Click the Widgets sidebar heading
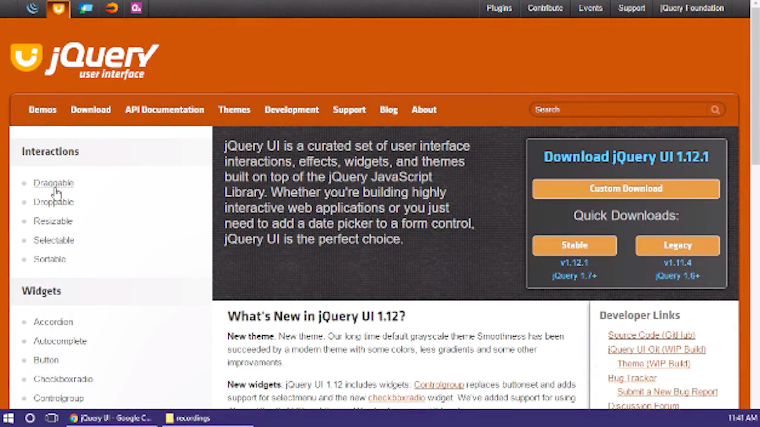 [x=41, y=291]
